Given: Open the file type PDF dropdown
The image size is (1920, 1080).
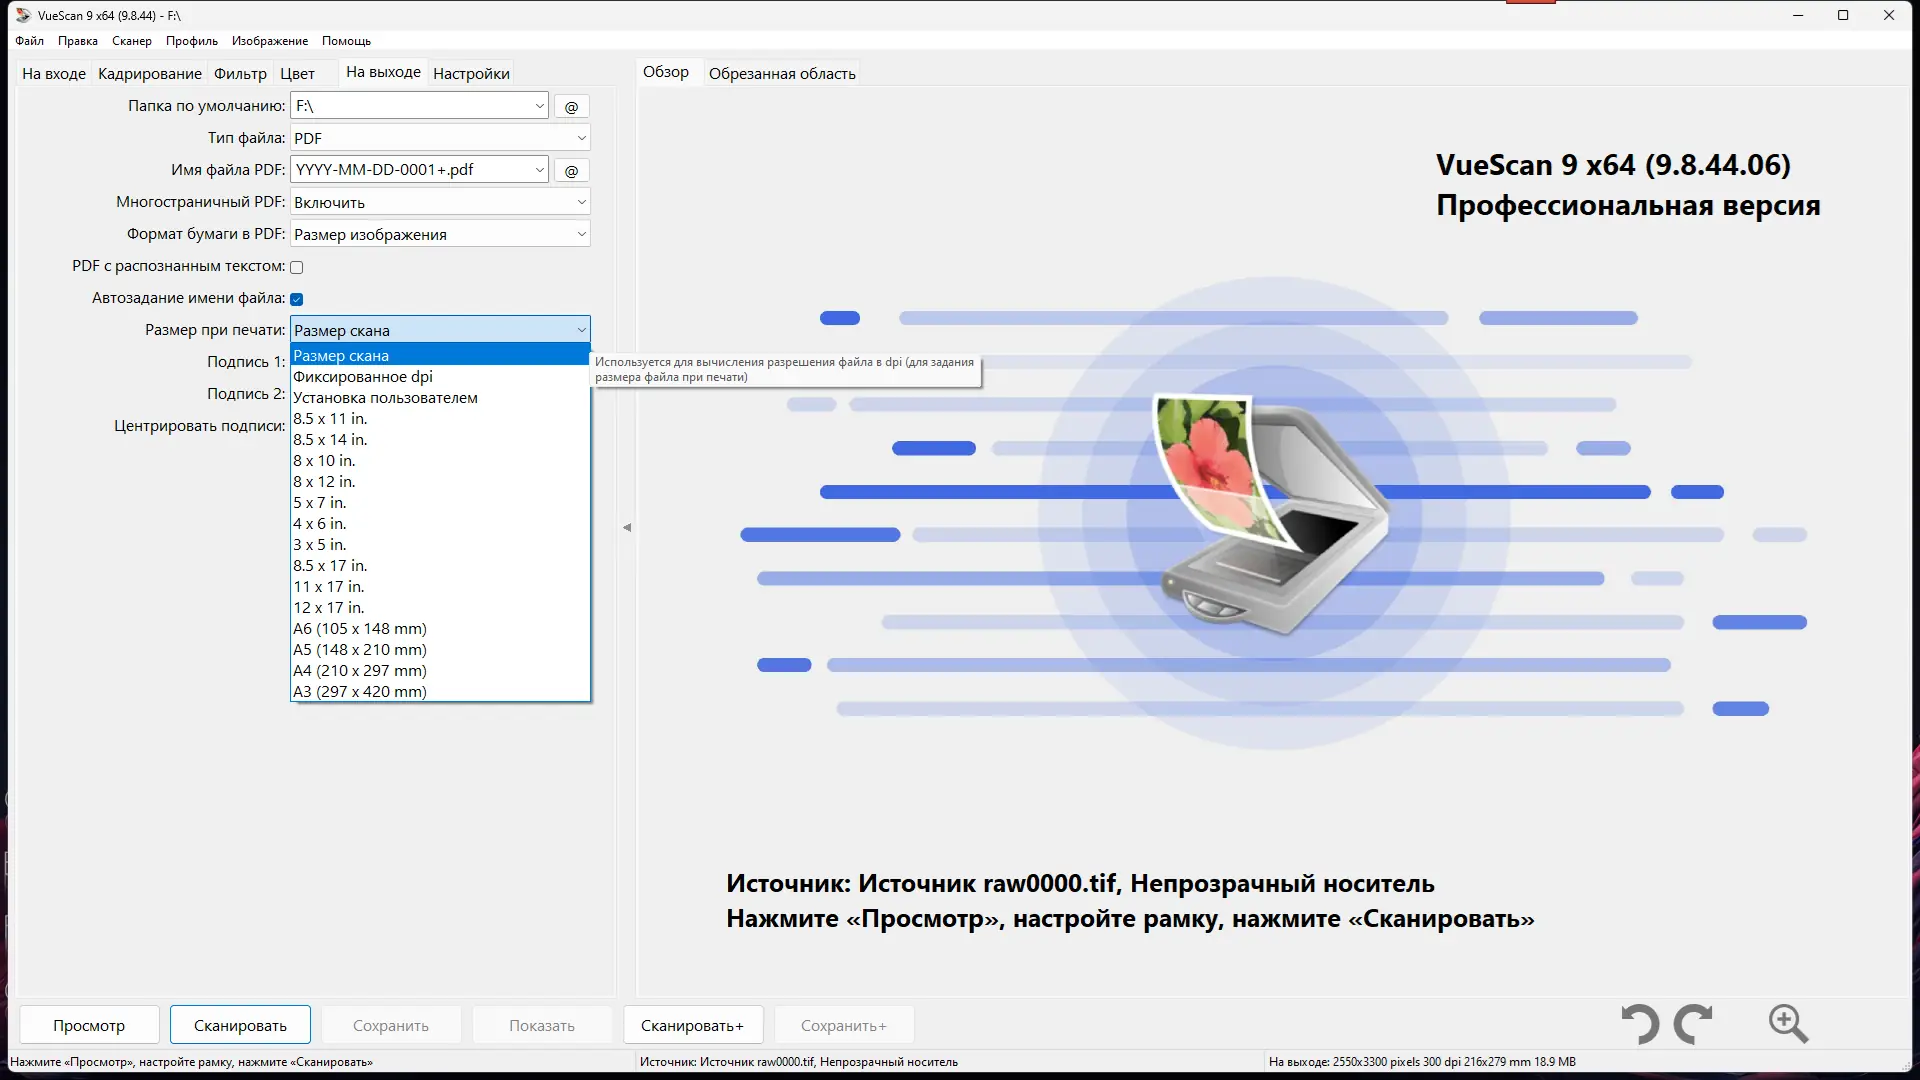Looking at the screenshot, I should [x=440, y=138].
